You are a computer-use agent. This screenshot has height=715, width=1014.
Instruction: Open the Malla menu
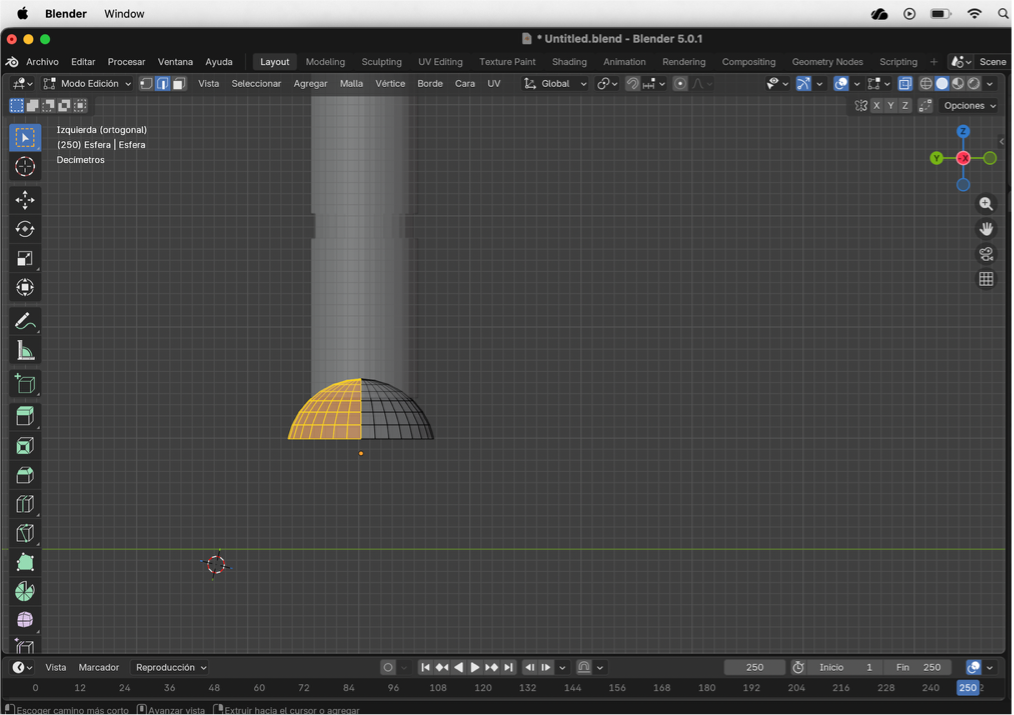pyautogui.click(x=351, y=84)
